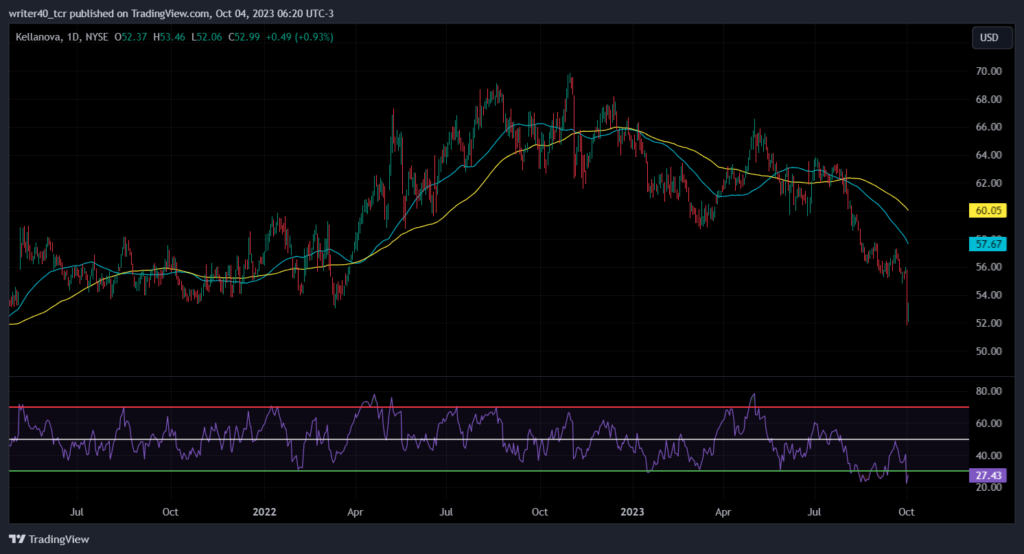Click the 2023 label on the time axis
Viewport: 1024px width, 554px height.
tap(632, 512)
